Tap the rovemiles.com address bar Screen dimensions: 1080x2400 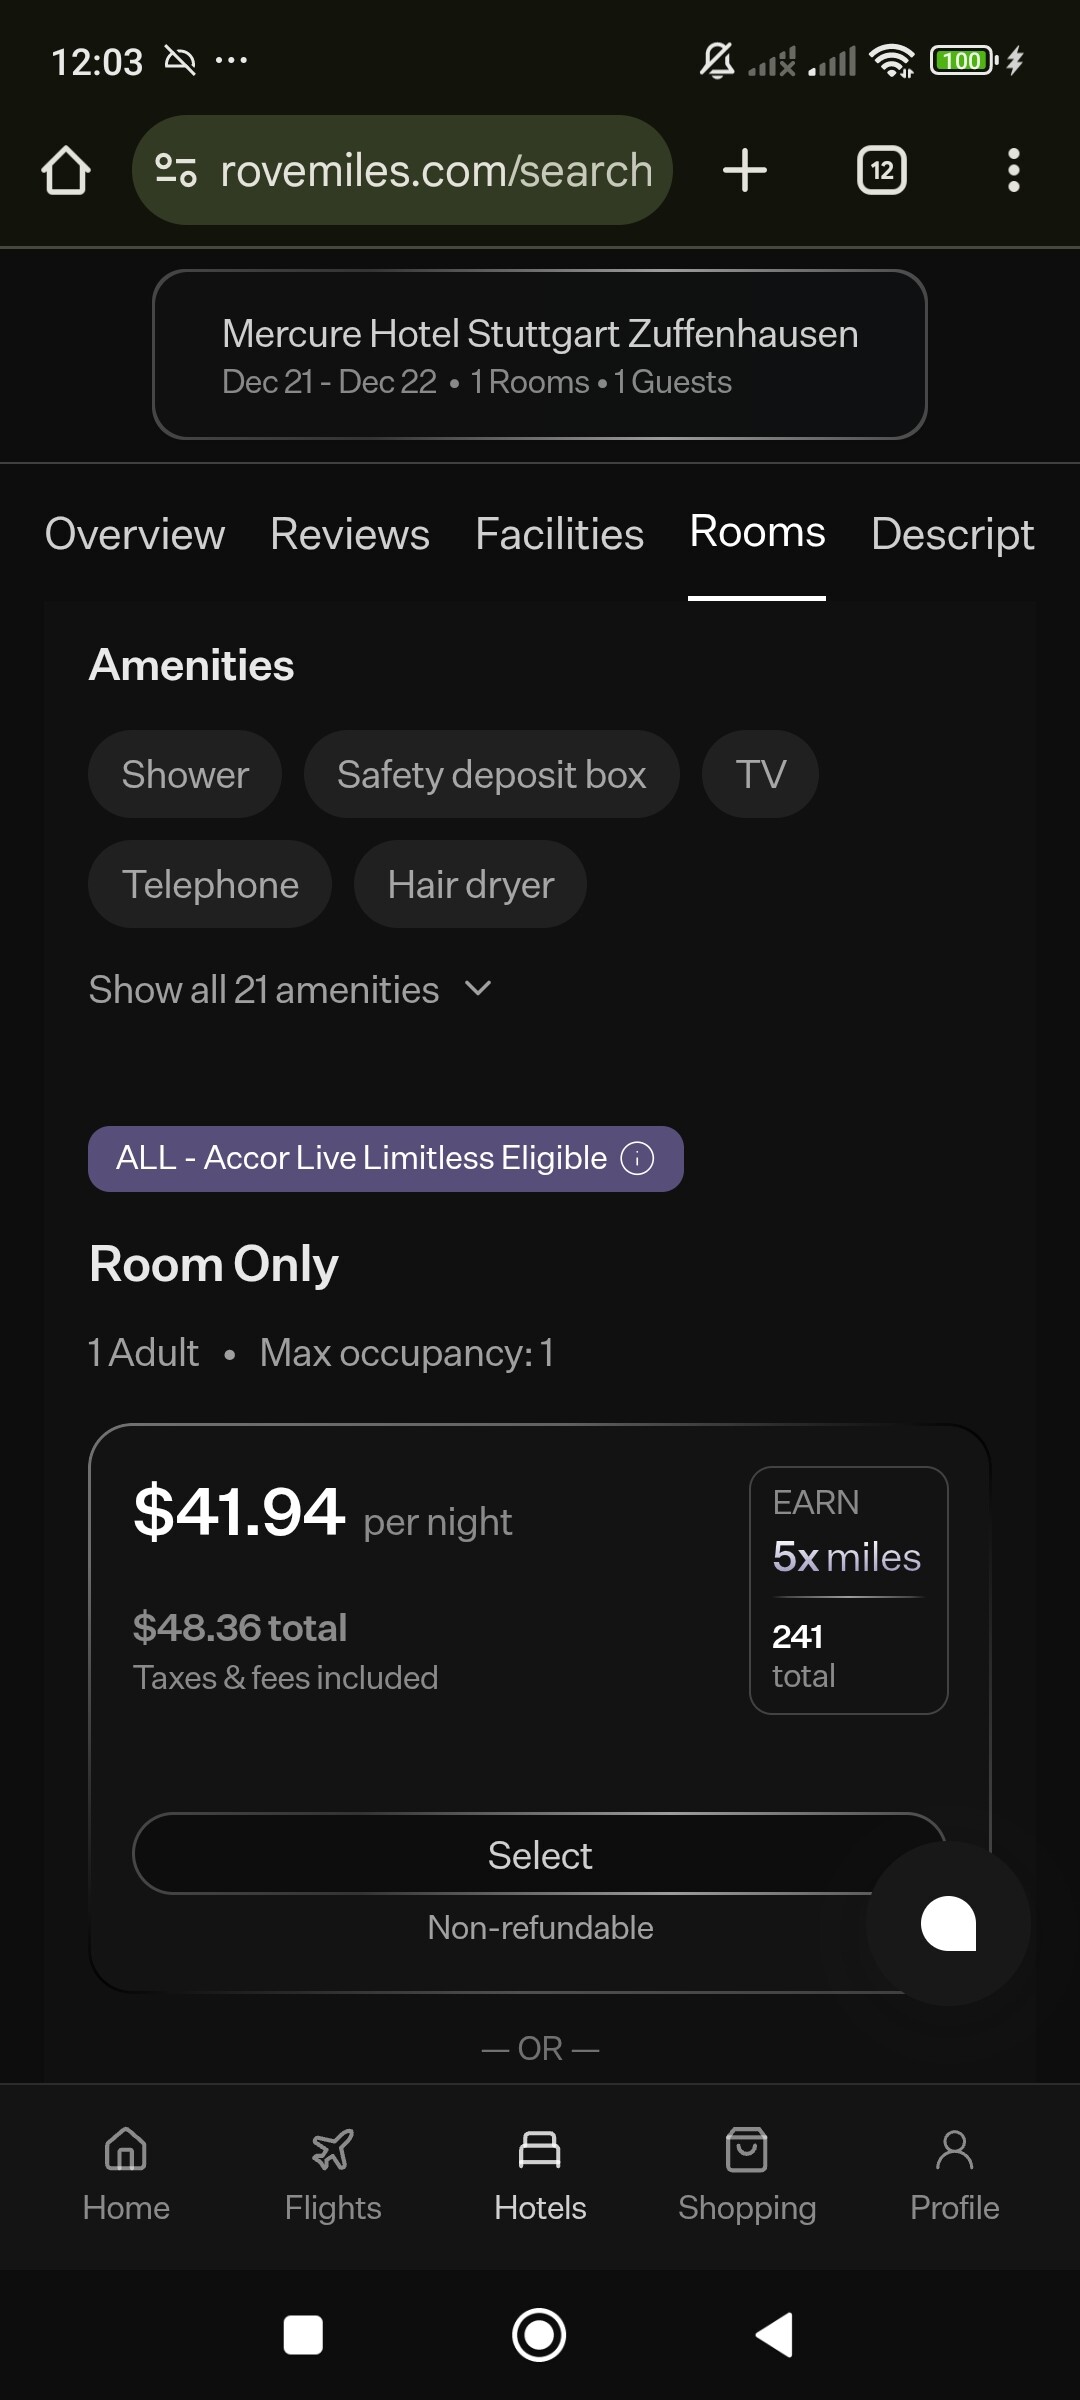pos(436,170)
